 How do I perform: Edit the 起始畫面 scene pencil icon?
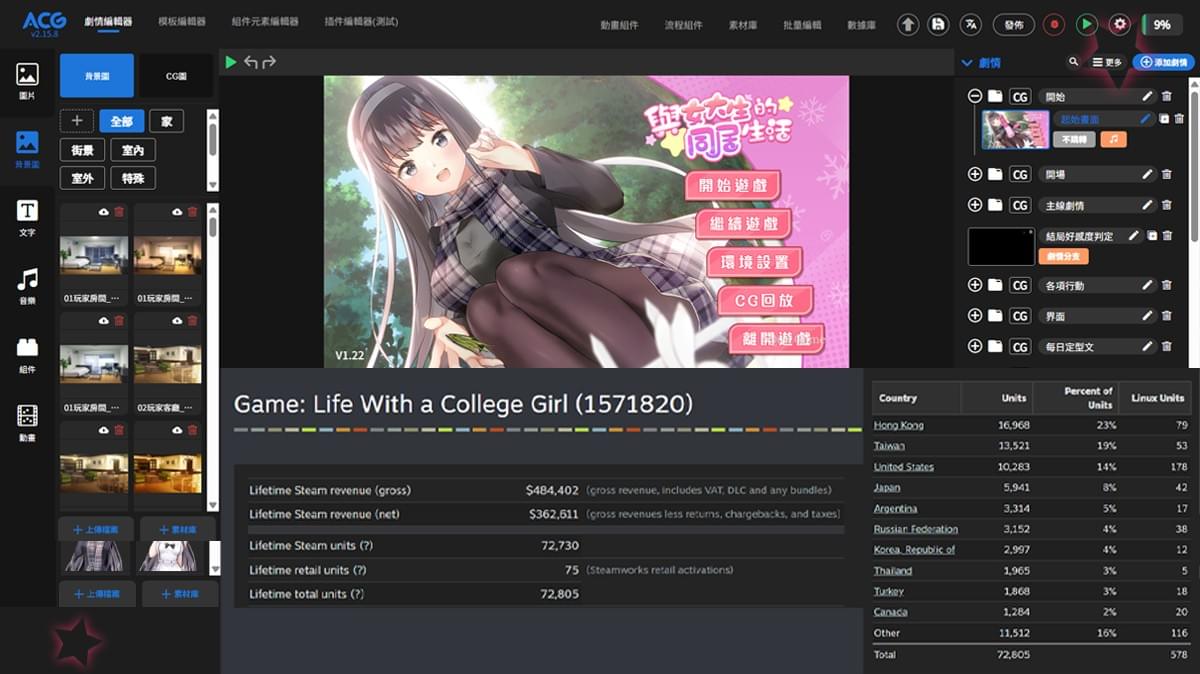coord(1146,119)
